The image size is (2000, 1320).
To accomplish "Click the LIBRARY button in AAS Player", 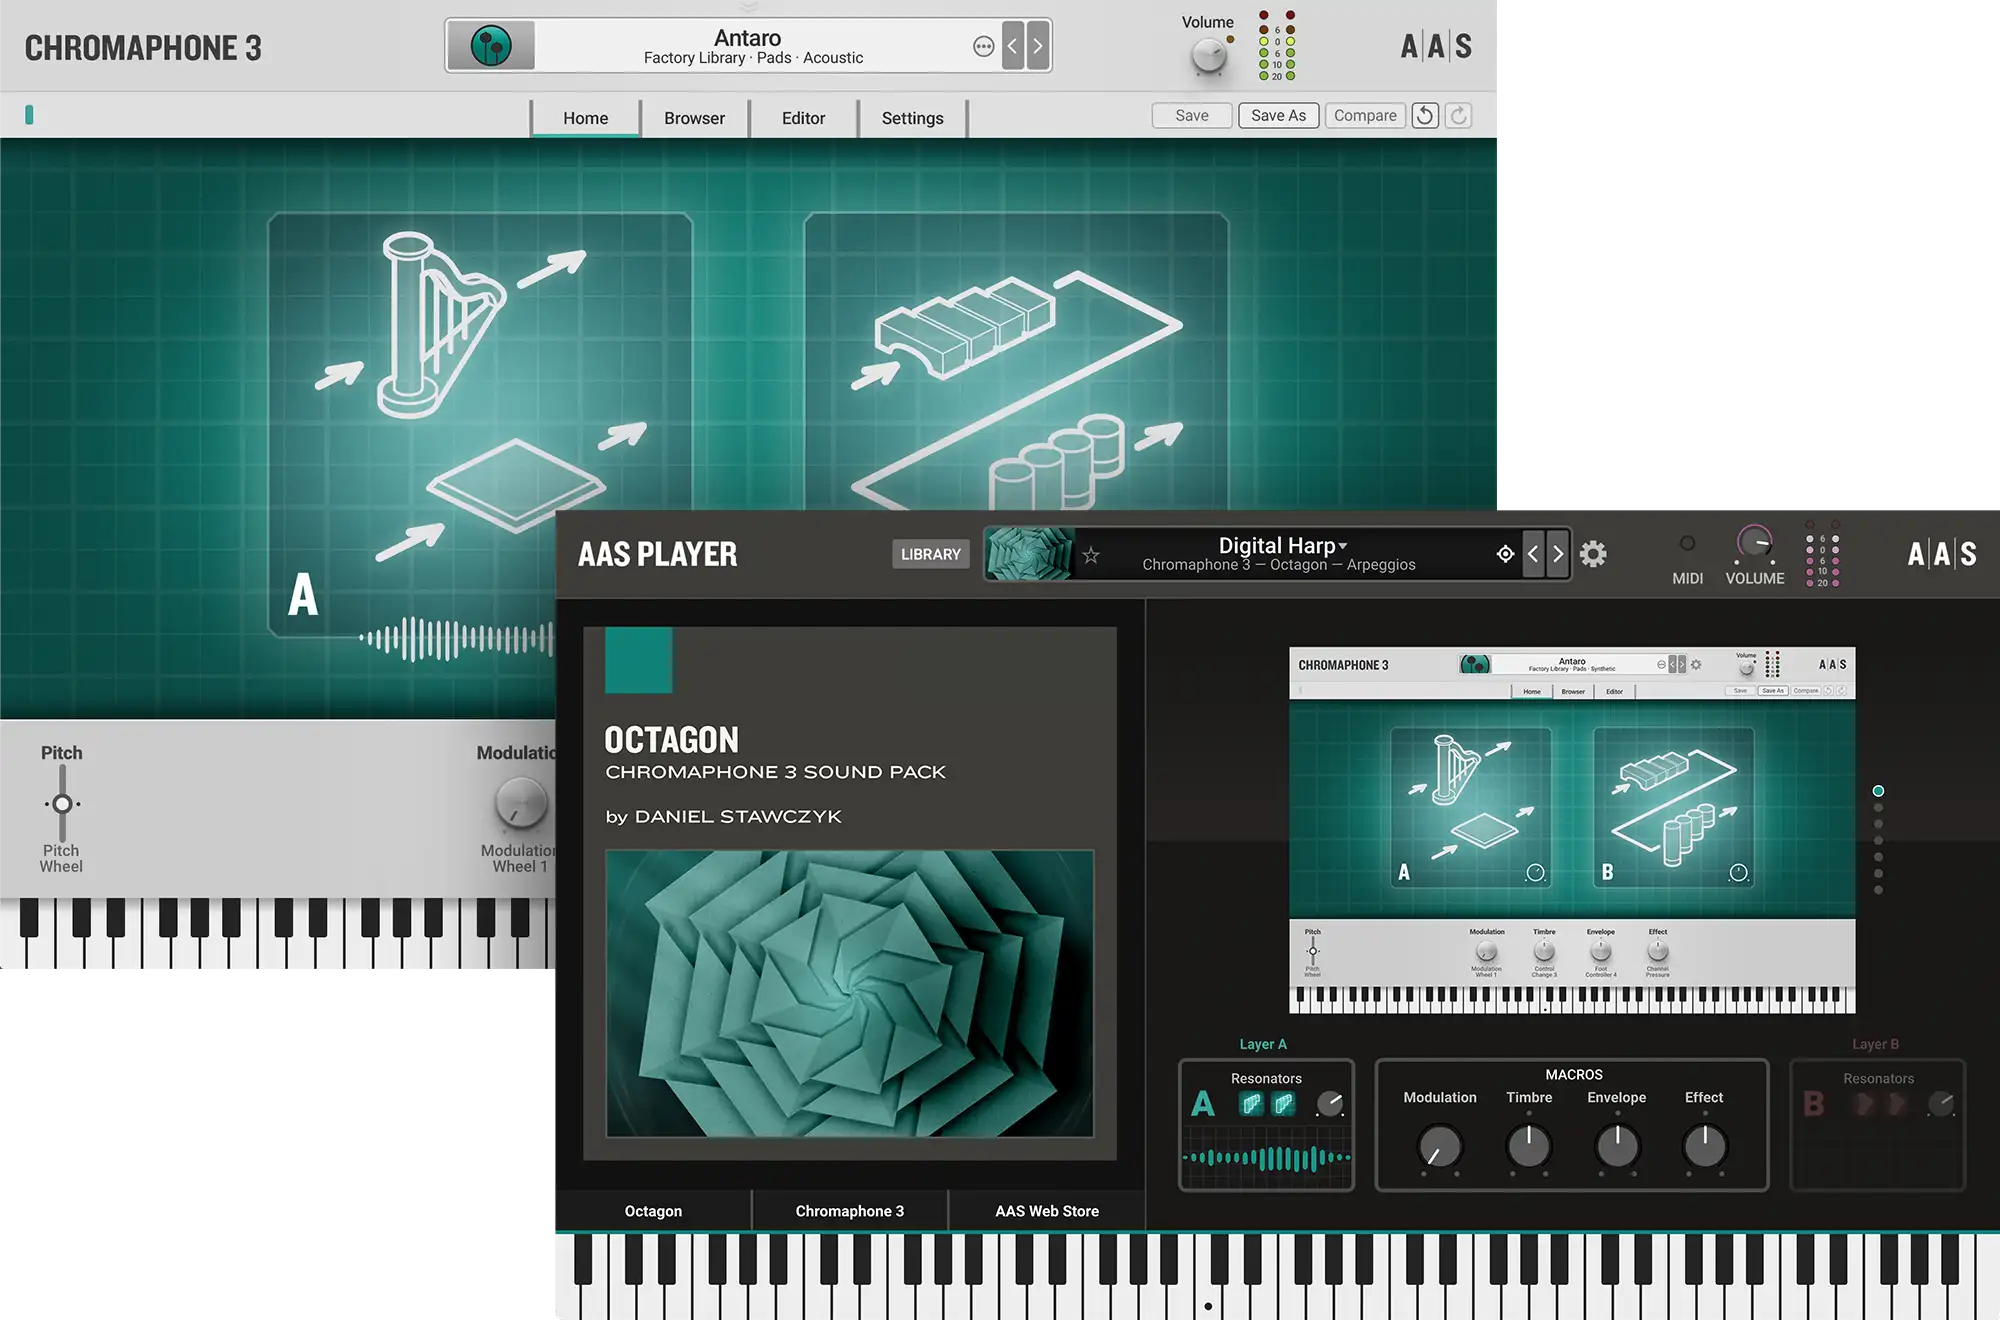I will tap(930, 554).
